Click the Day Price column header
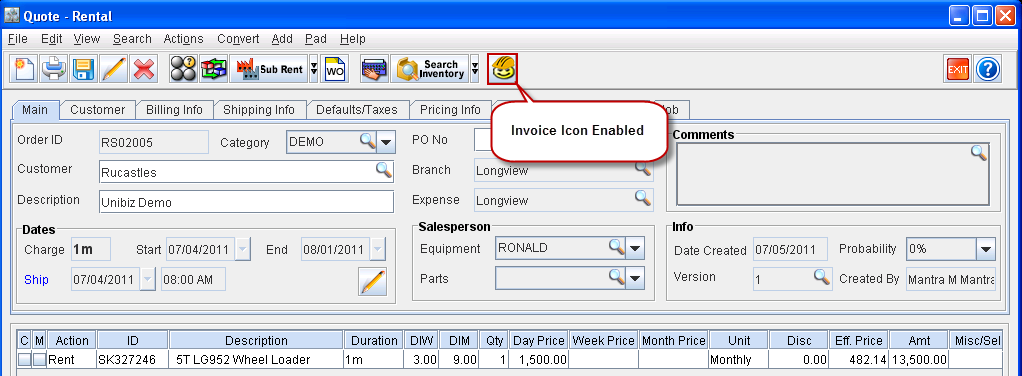This screenshot has width=1022, height=376. pyautogui.click(x=540, y=340)
